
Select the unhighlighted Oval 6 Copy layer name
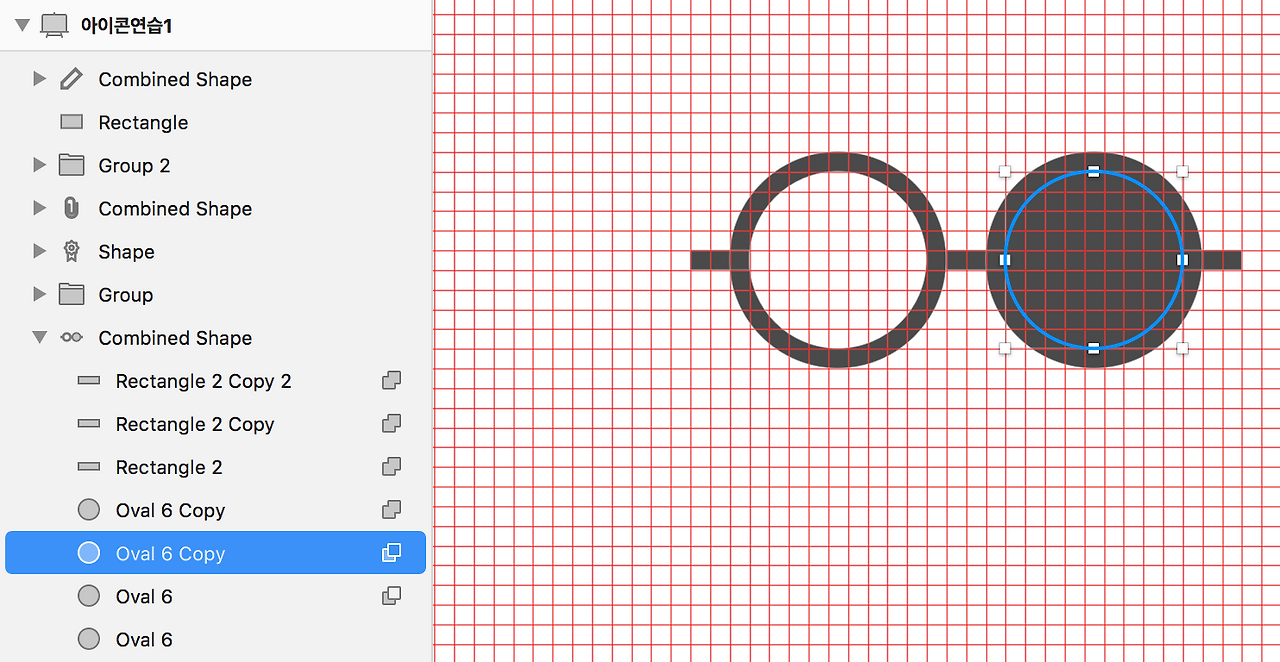(x=170, y=509)
